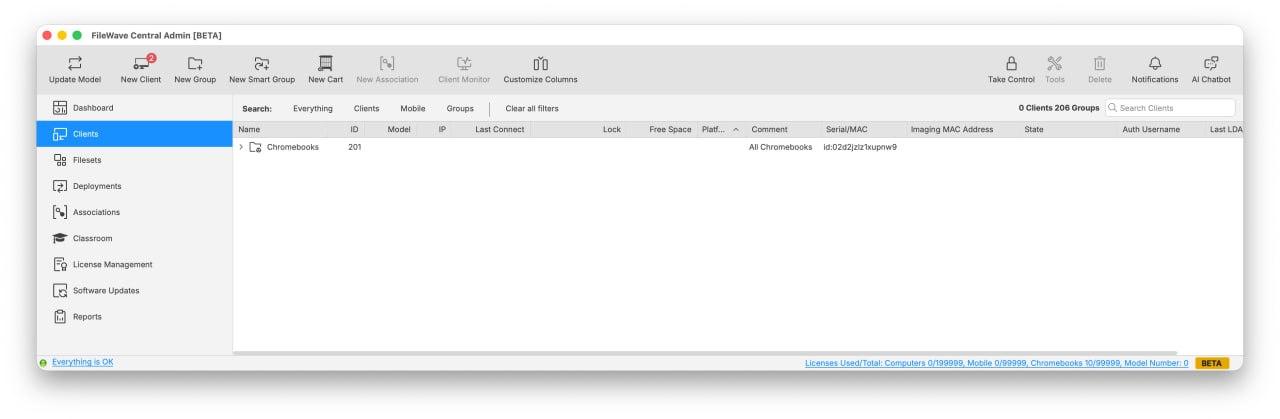The height and width of the screenshot is (419, 1280).
Task: Sort by Serial/MAC column header
Action: [846, 130]
